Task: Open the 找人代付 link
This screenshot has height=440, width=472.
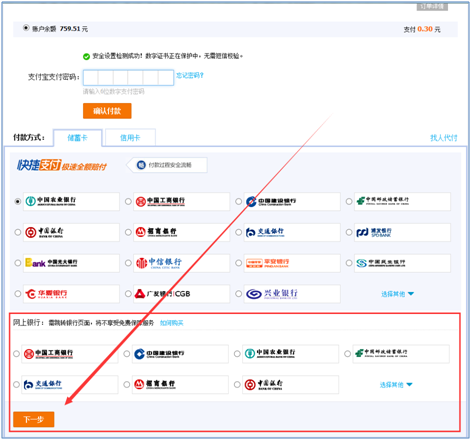Action: click(443, 138)
